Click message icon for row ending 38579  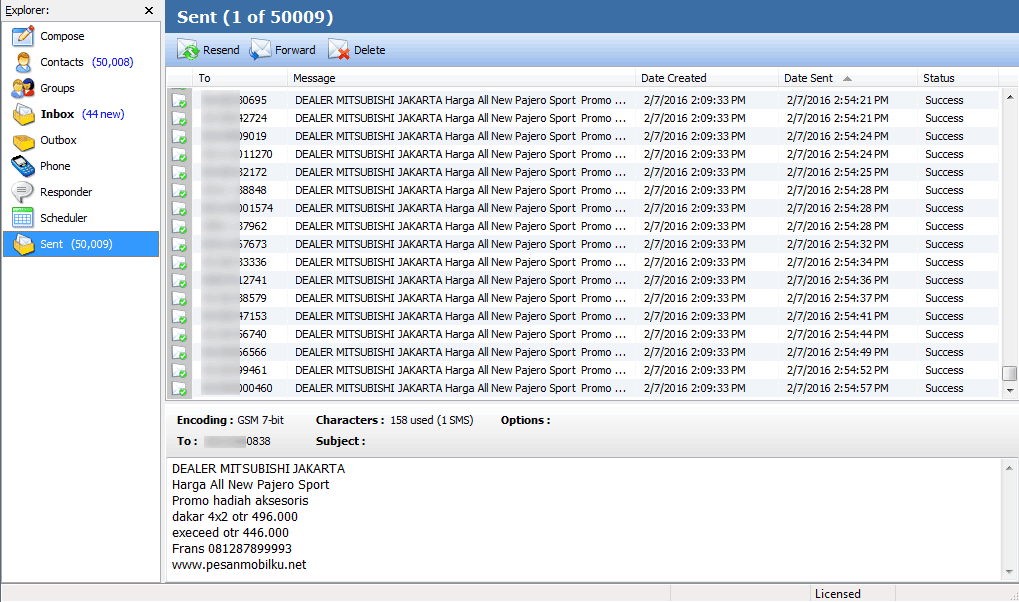pos(179,299)
